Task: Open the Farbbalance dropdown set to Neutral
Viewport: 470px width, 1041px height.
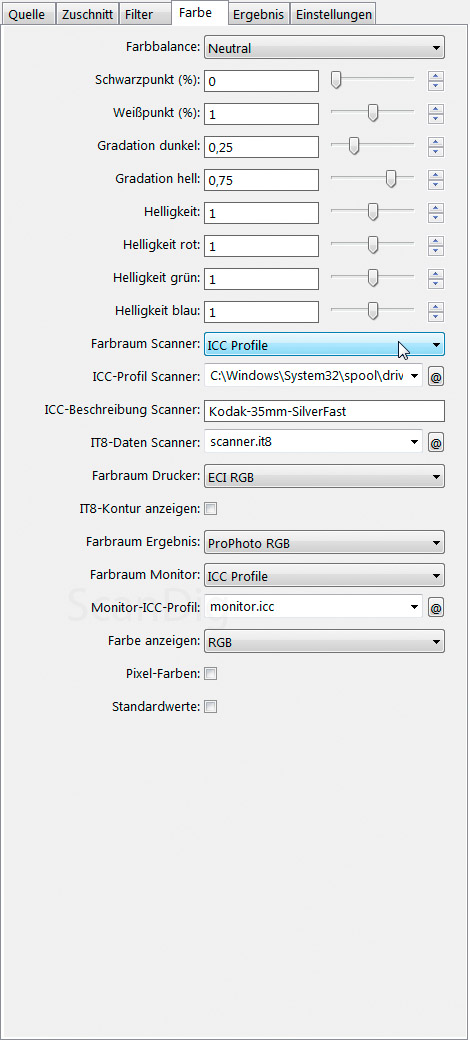Action: point(324,48)
